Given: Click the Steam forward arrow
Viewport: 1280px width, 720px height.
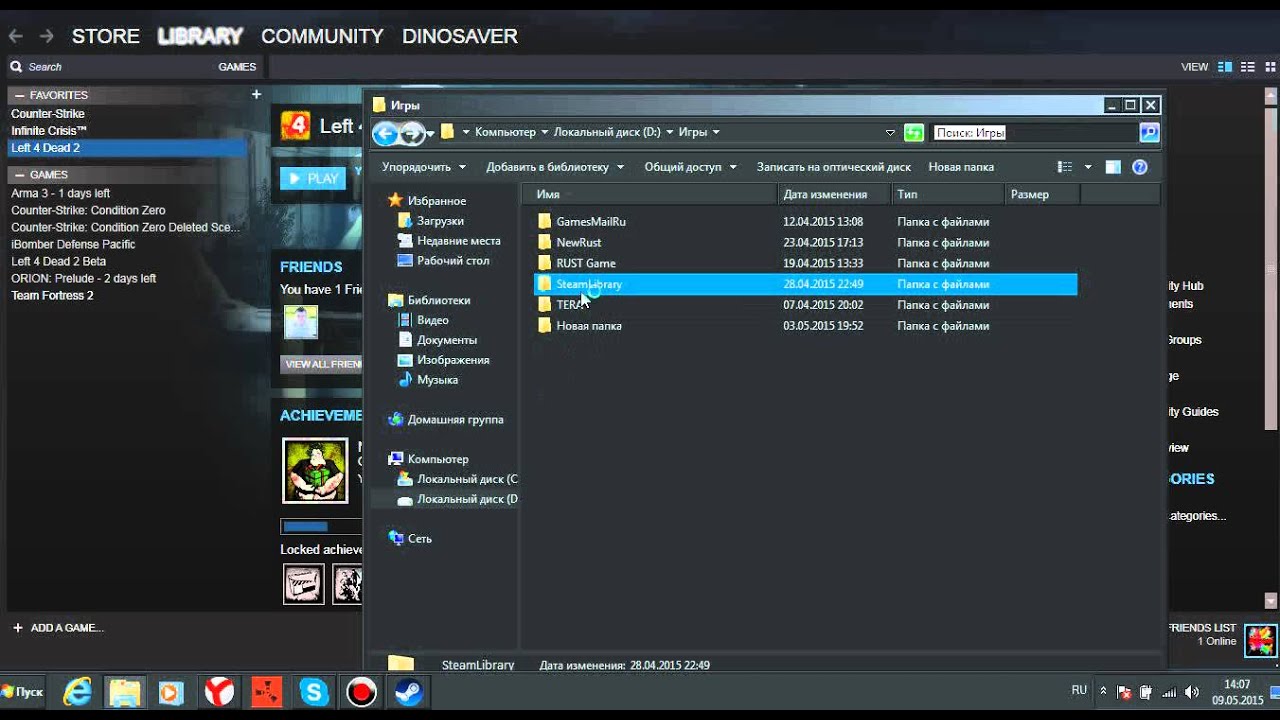Looking at the screenshot, I should [46, 36].
